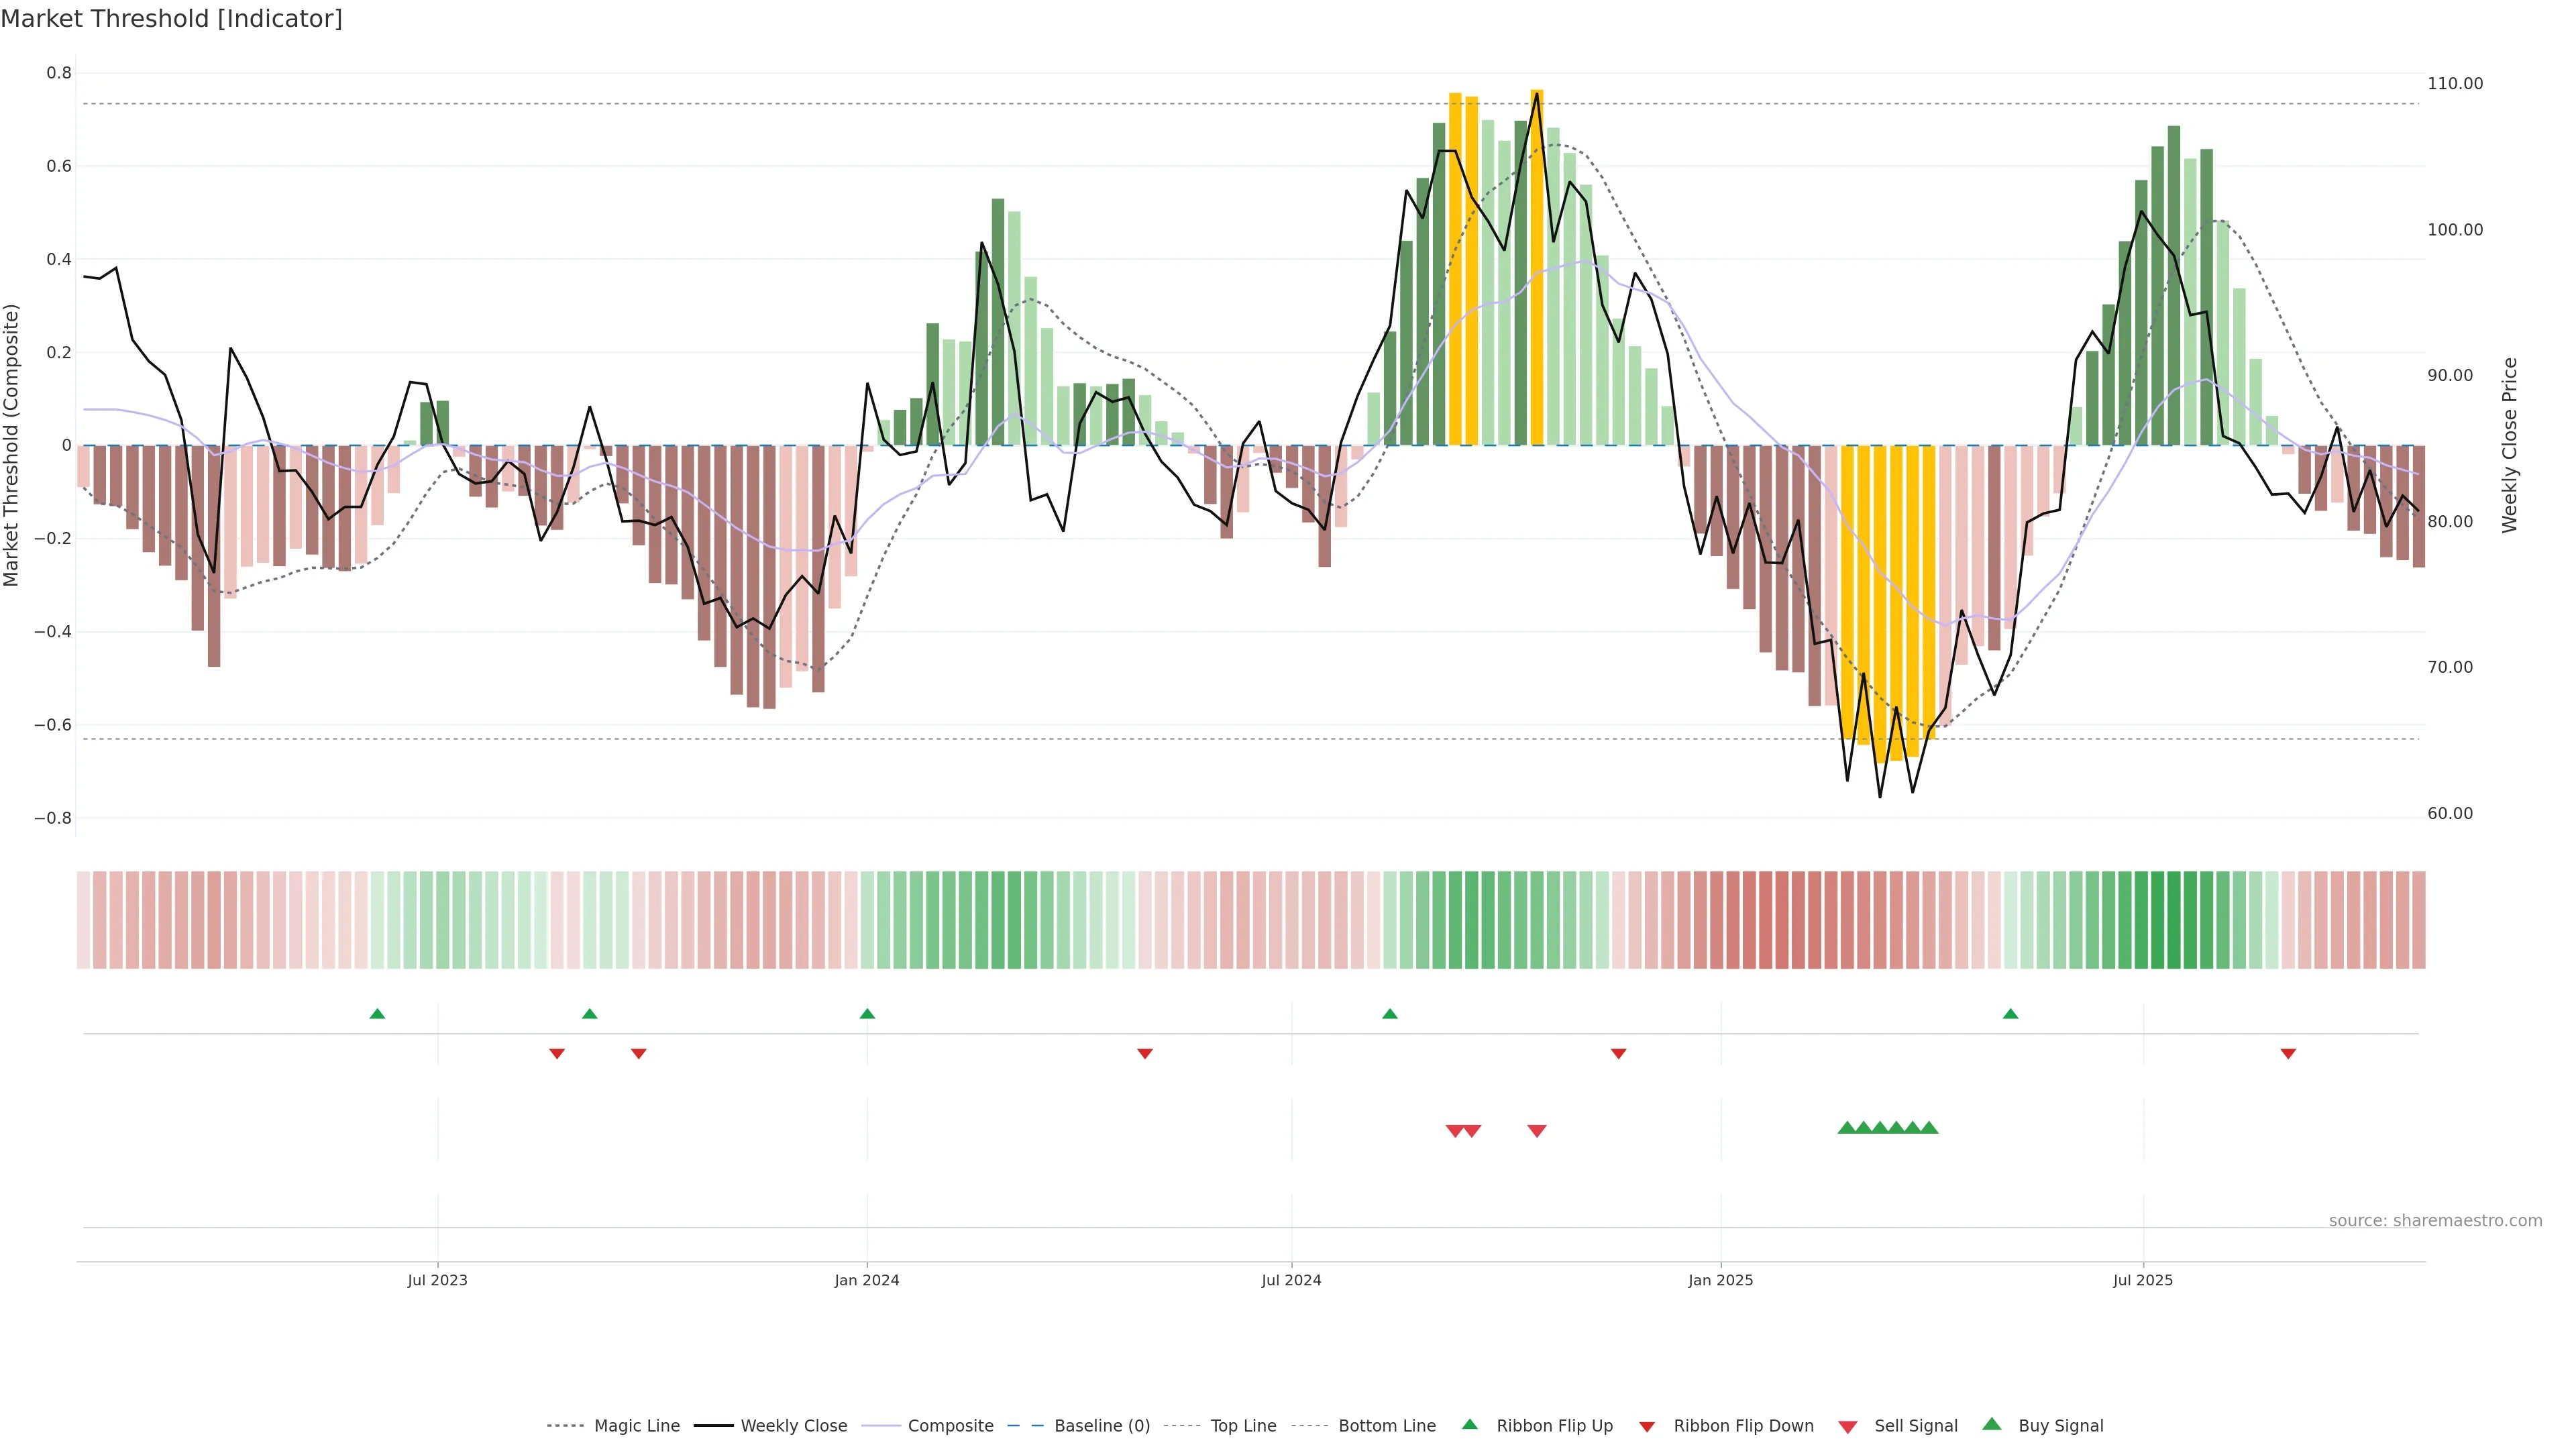This screenshot has width=2576, height=1449.
Task: Click the Market Threshold [Indicator] title
Action: coord(171,19)
